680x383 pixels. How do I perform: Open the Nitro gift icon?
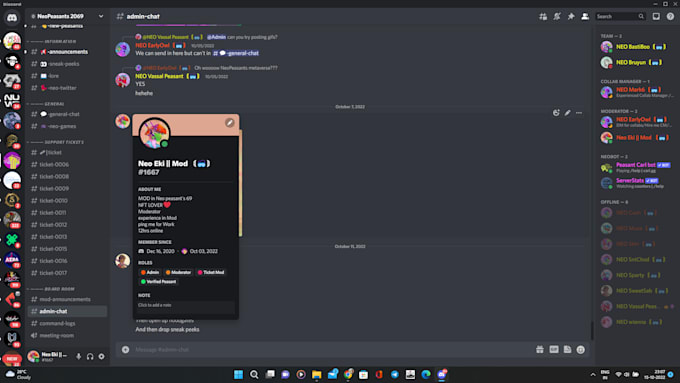(x=540, y=350)
